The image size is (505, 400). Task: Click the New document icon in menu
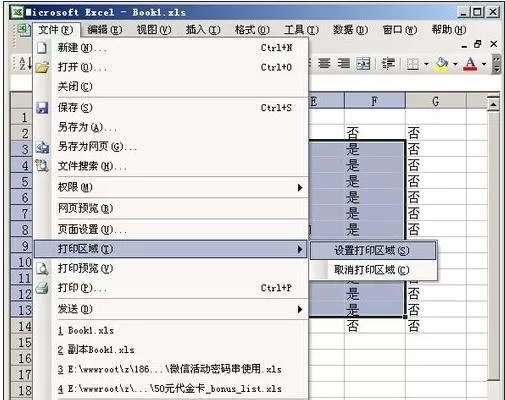[42, 48]
